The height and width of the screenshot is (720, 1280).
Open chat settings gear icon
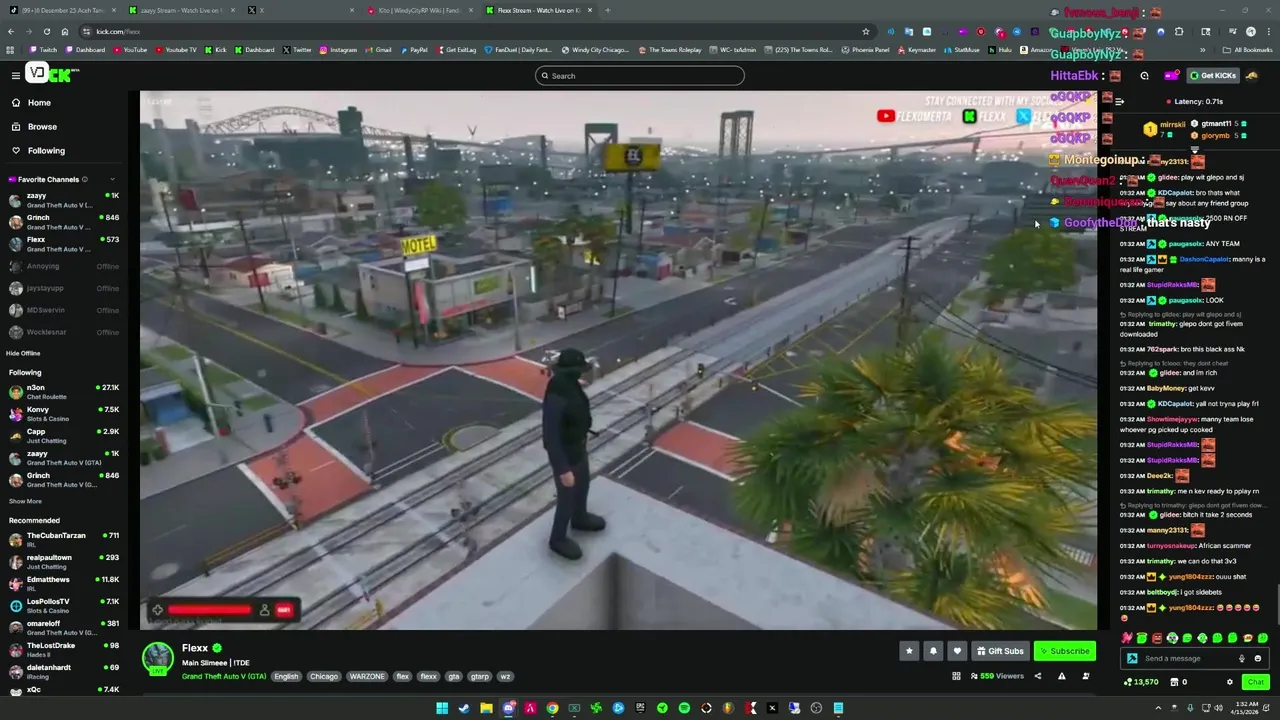[1230, 682]
